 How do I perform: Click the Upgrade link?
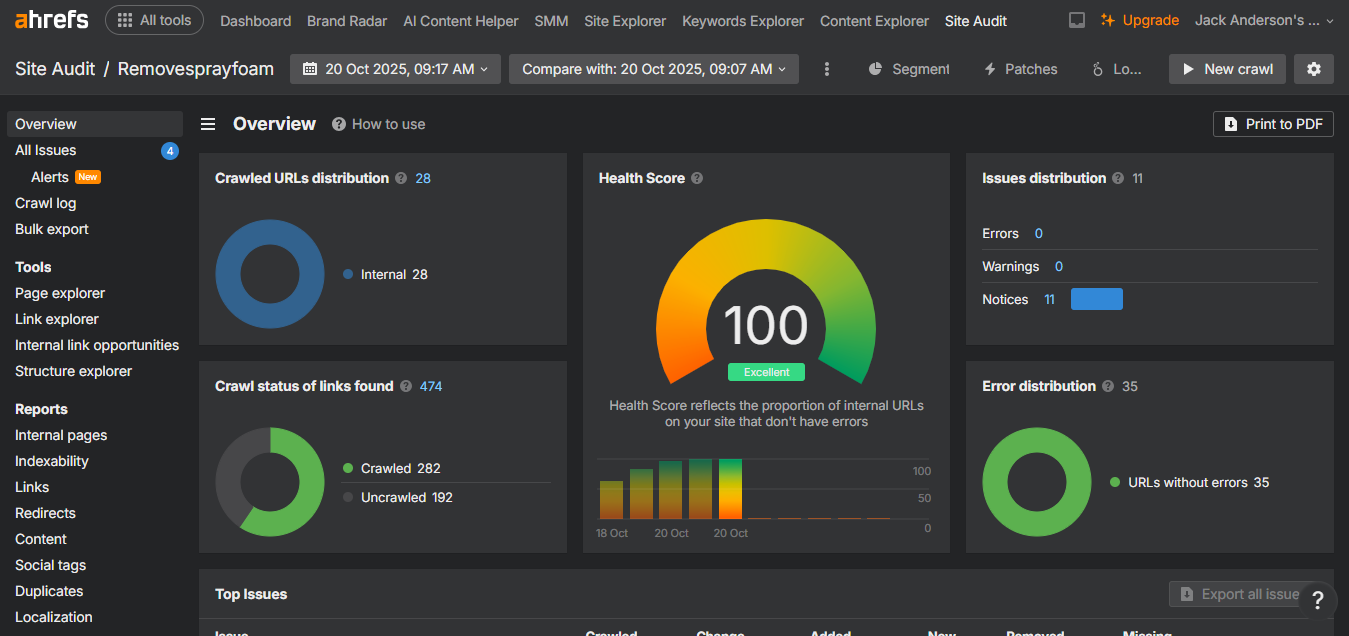[1140, 20]
